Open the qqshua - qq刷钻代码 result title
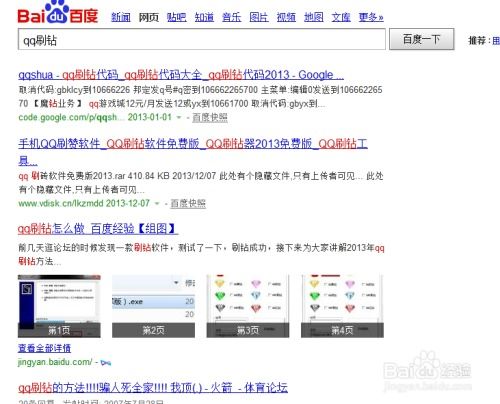The height and width of the screenshot is (404, 500). (181, 75)
